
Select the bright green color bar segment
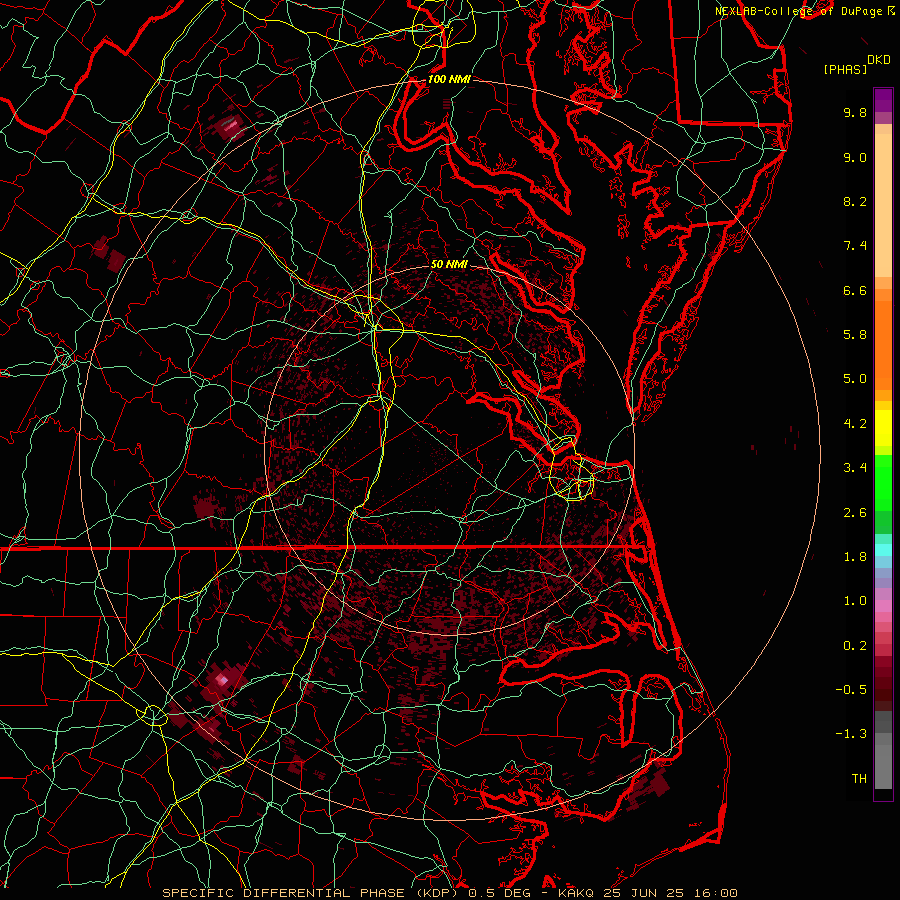tap(883, 482)
